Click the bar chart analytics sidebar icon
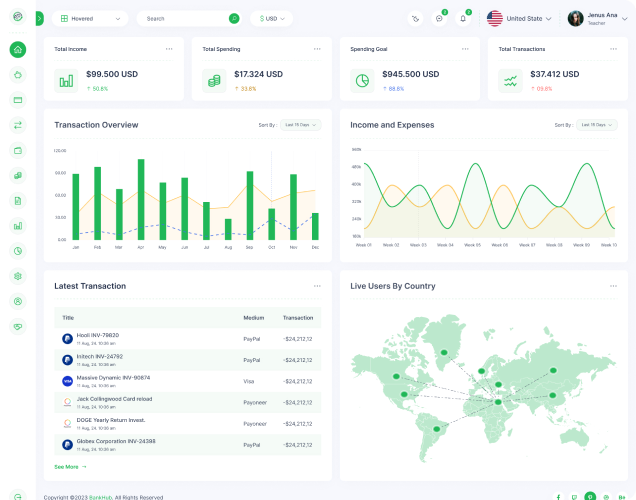Image resolution: width=636 pixels, height=500 pixels. click(18, 226)
